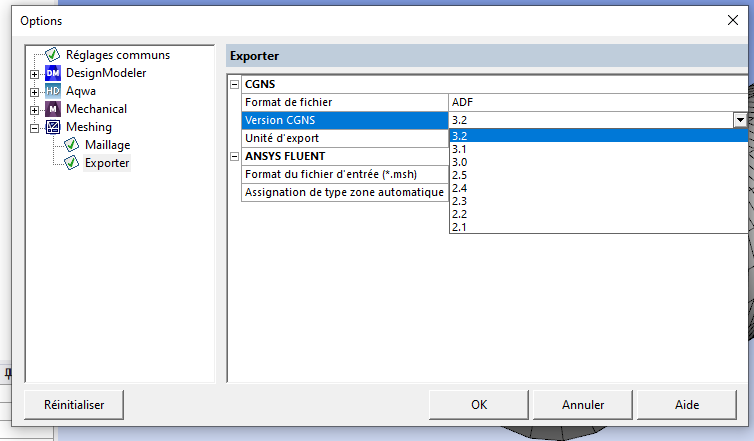Click the Annuler button
This screenshot has height=441, width=754.
click(x=583, y=405)
